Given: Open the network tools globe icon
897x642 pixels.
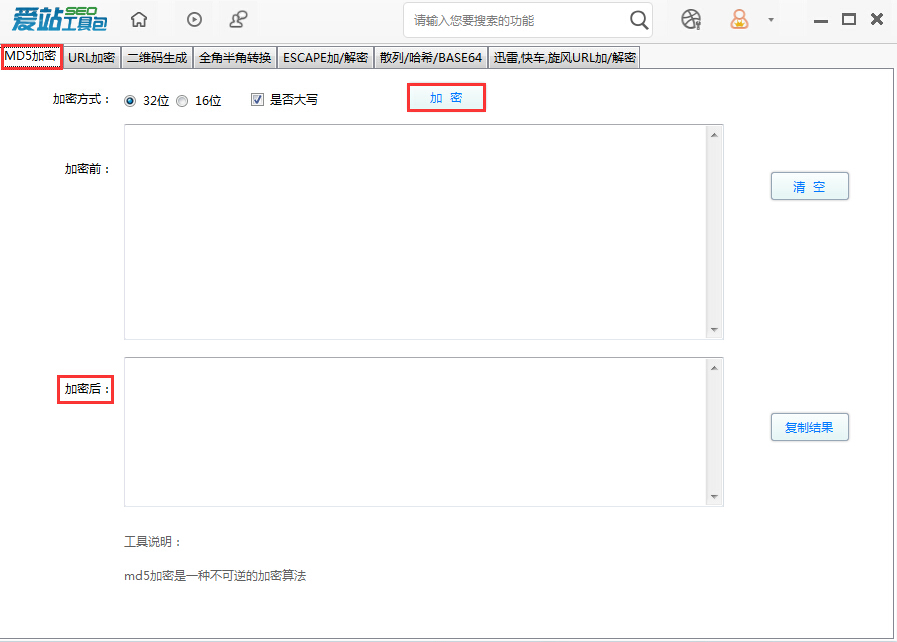Looking at the screenshot, I should coord(690,19).
